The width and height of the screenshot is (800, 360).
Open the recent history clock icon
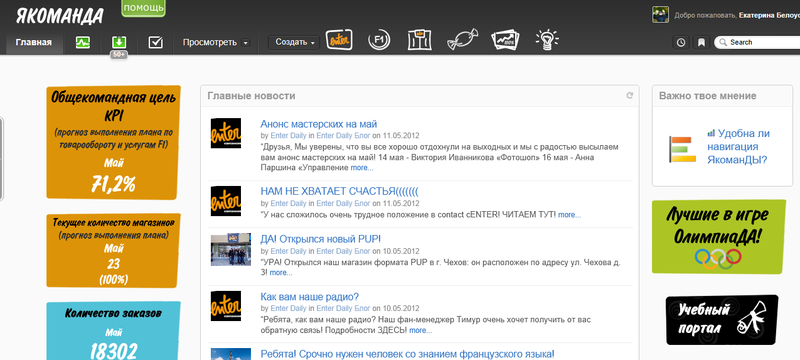tap(681, 42)
